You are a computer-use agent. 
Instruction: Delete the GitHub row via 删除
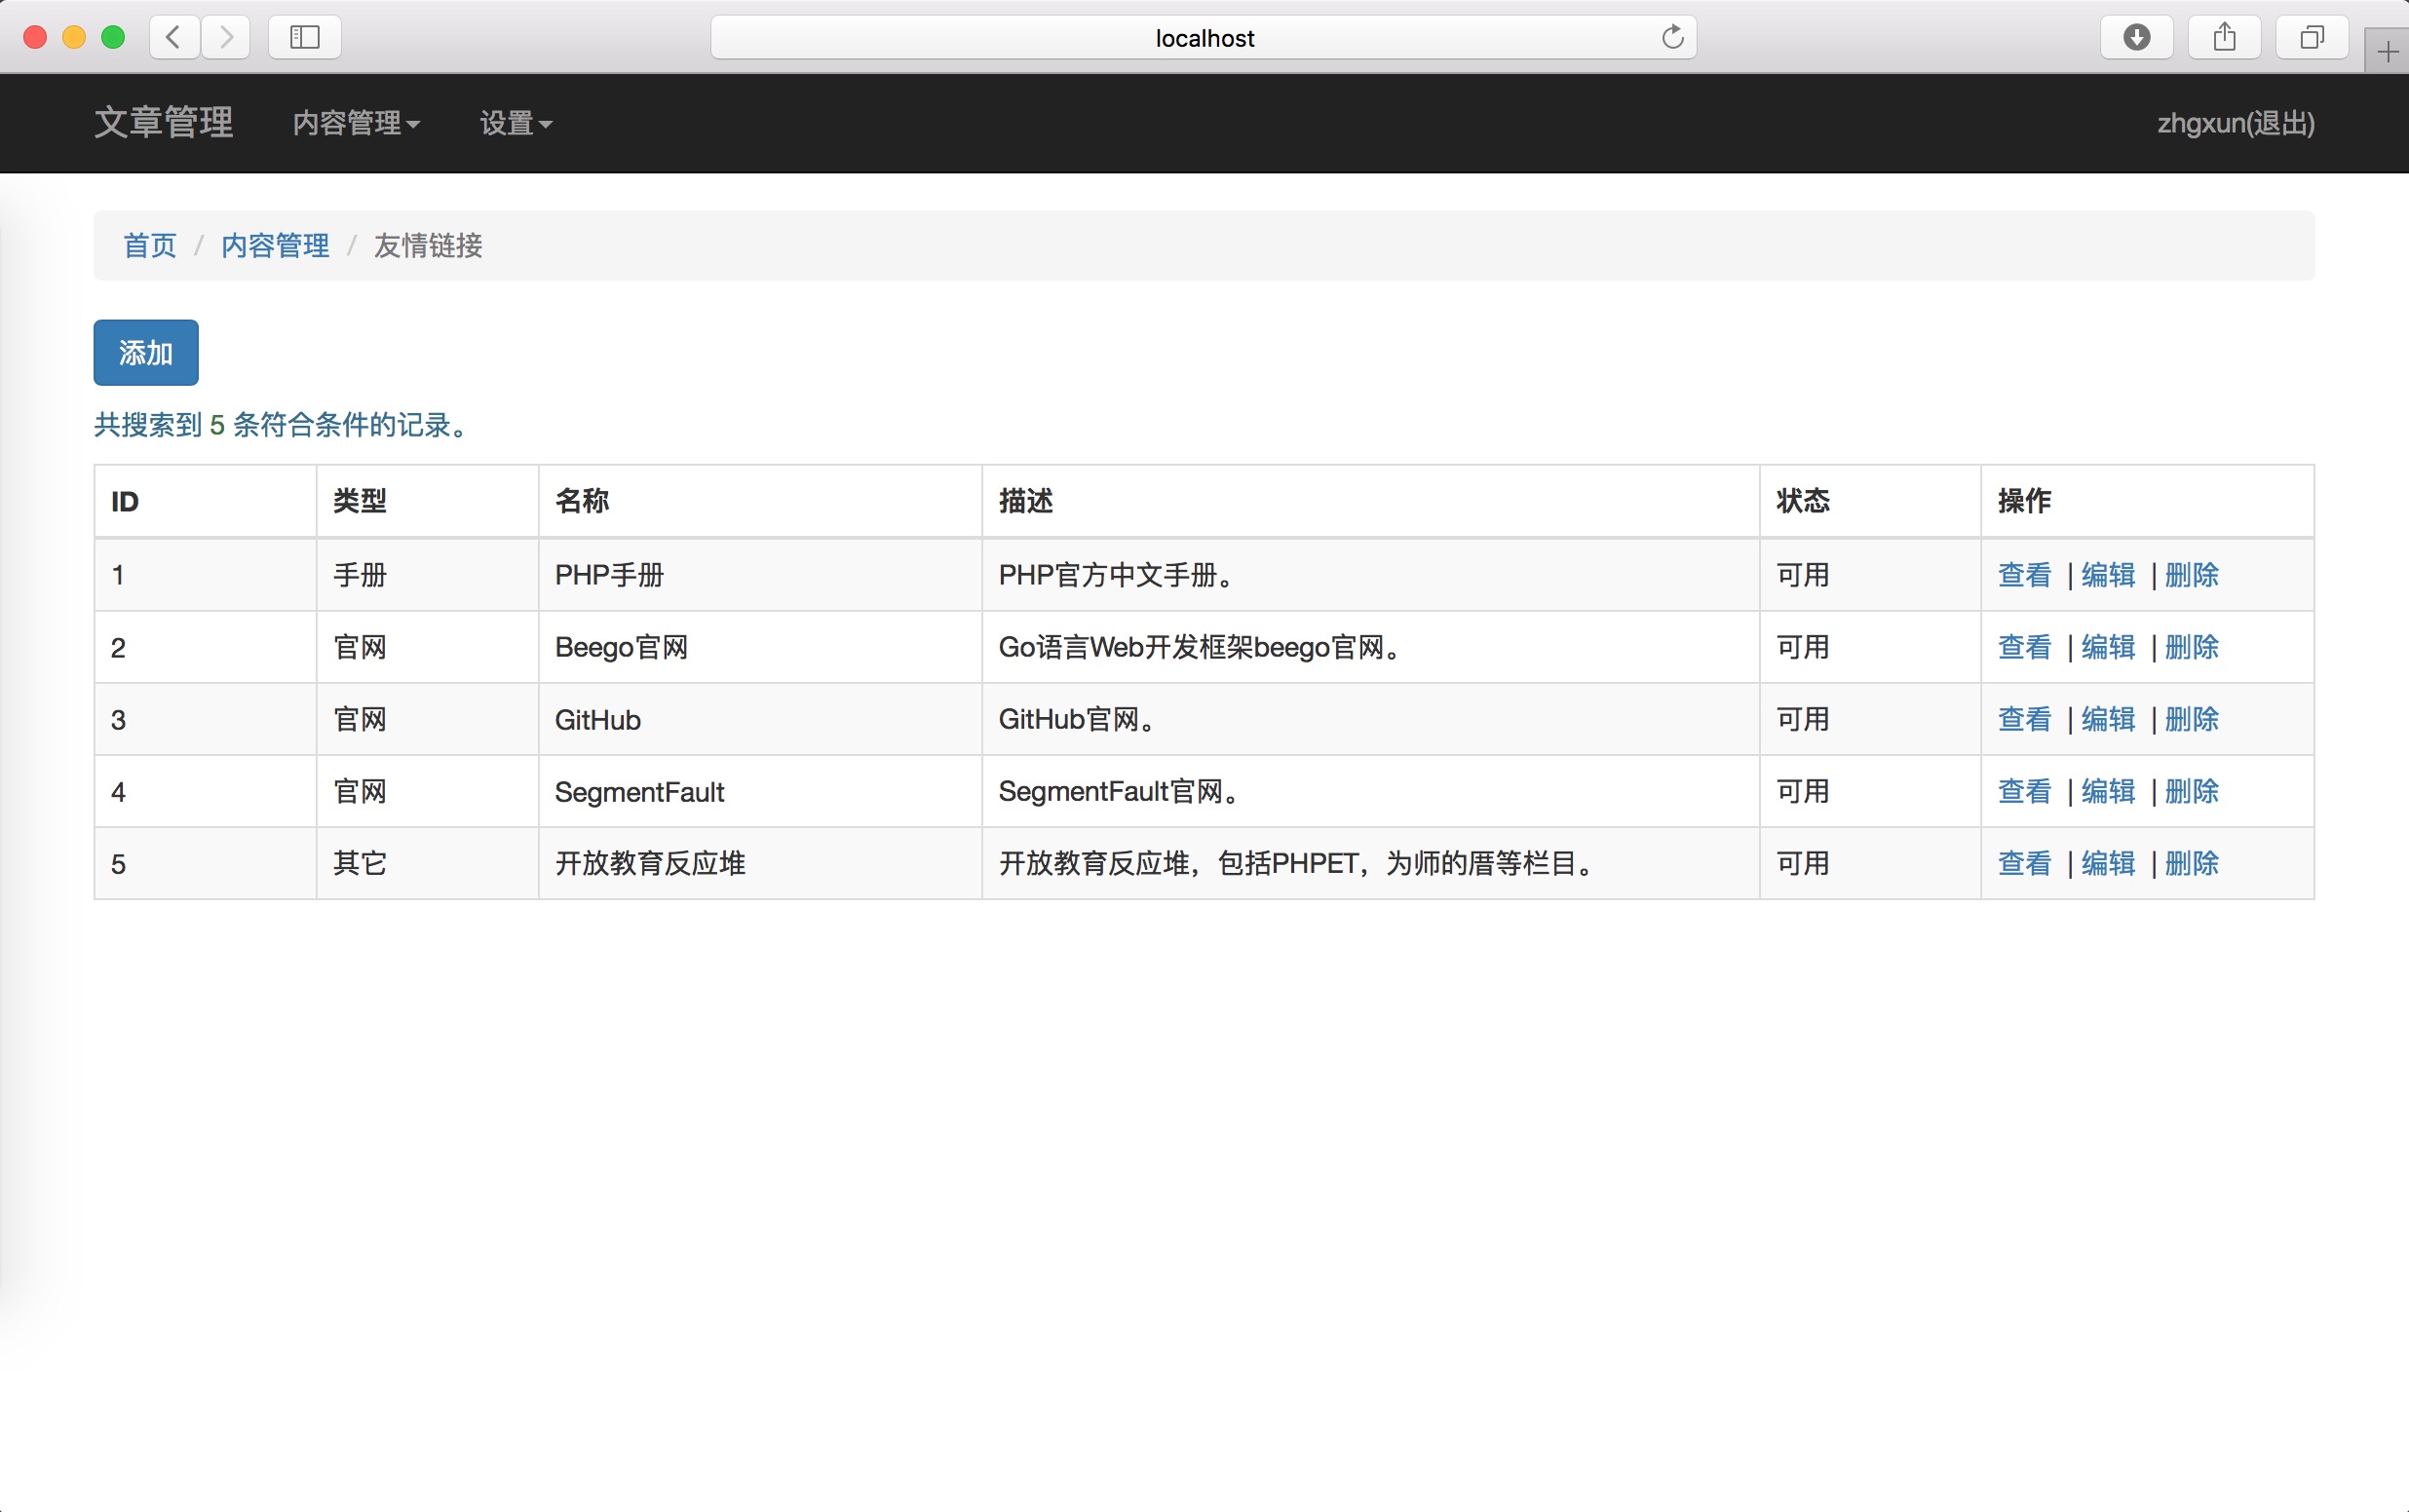(2191, 719)
